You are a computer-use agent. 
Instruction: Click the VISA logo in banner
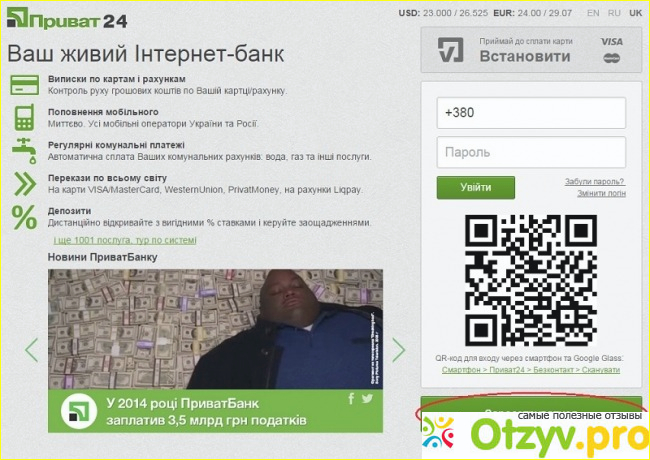point(611,42)
